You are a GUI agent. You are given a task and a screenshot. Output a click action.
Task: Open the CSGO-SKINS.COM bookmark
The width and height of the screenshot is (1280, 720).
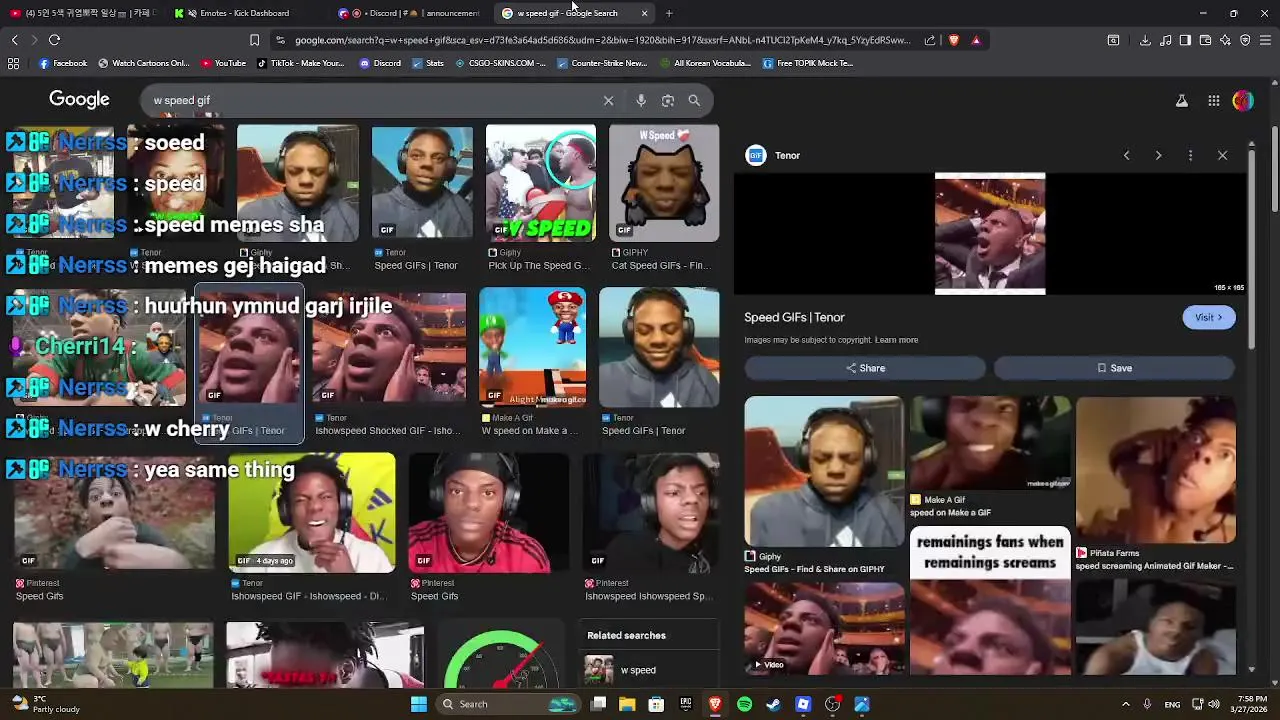coord(500,63)
